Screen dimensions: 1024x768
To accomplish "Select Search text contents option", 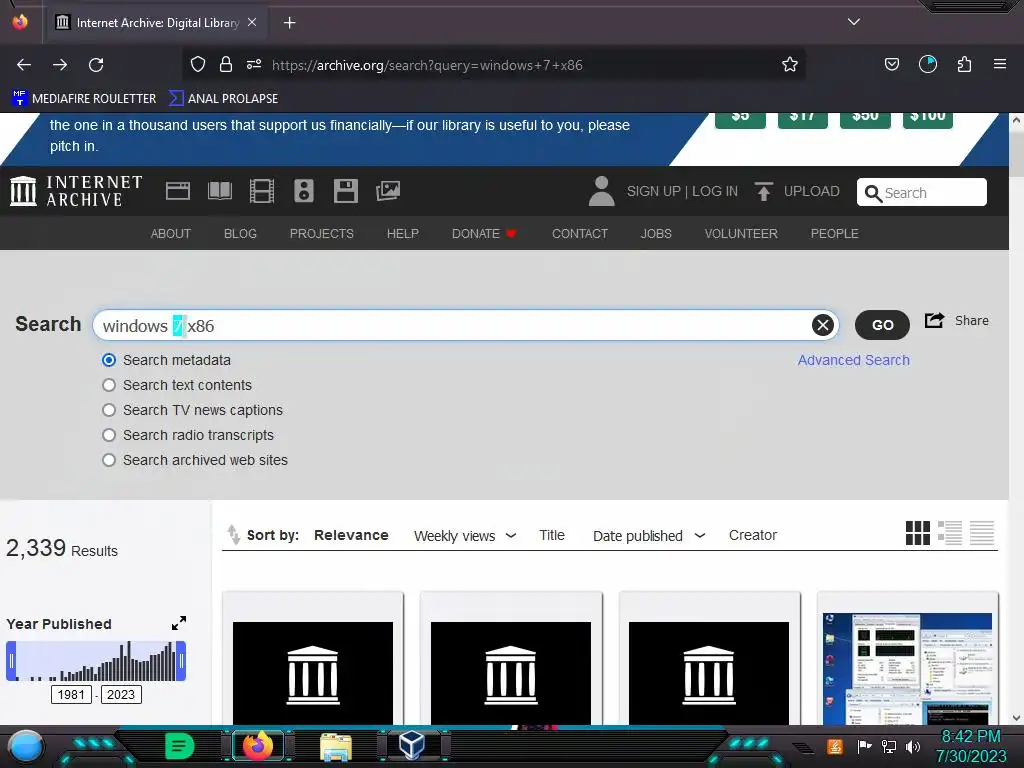I will pos(109,385).
